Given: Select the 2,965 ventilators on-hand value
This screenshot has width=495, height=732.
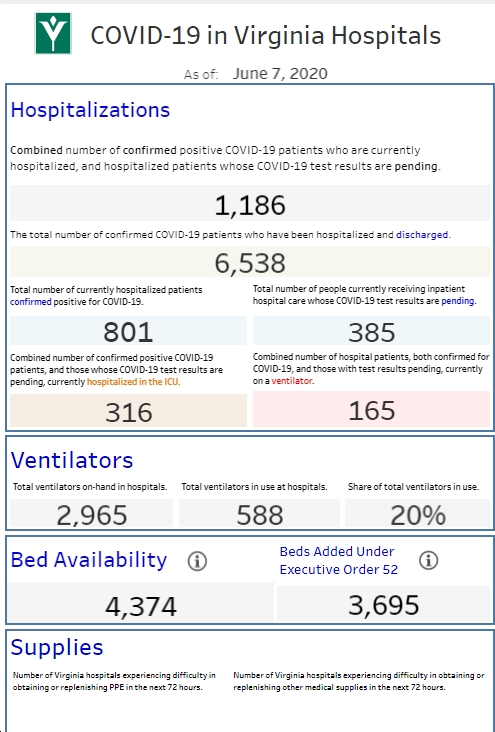Looking at the screenshot, I should coord(92,514).
